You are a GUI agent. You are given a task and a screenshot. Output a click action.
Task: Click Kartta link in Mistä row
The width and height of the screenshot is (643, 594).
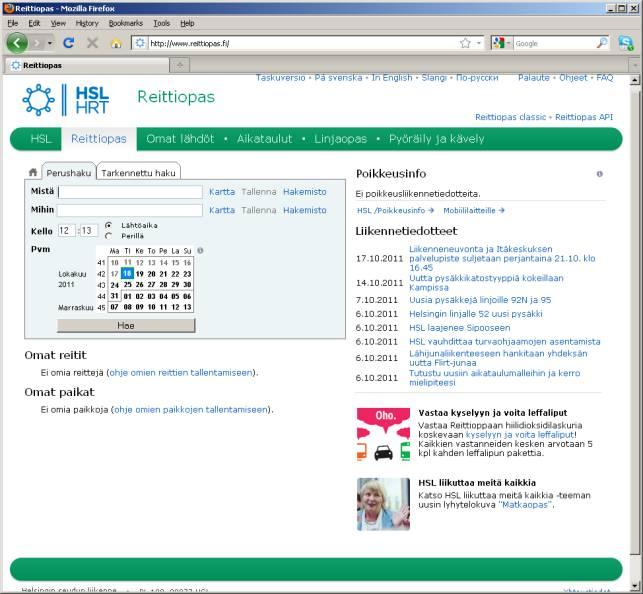(x=222, y=191)
